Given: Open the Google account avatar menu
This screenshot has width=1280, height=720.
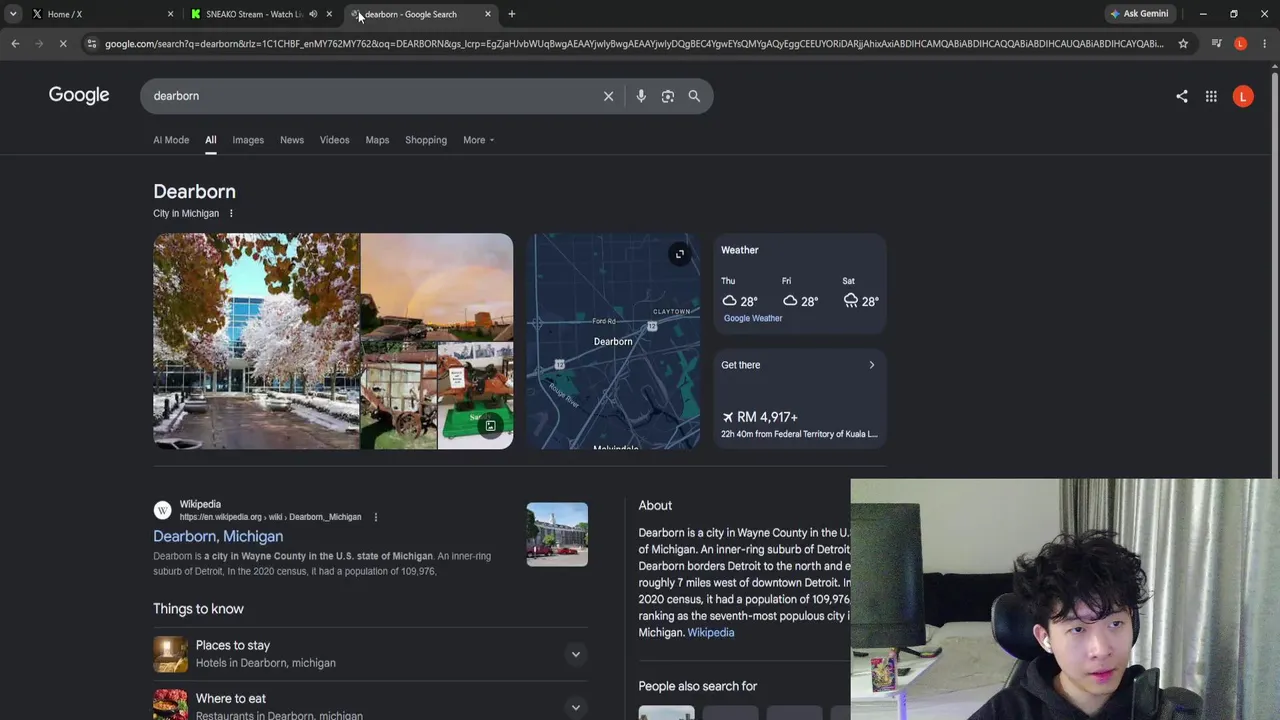Looking at the screenshot, I should [x=1243, y=96].
